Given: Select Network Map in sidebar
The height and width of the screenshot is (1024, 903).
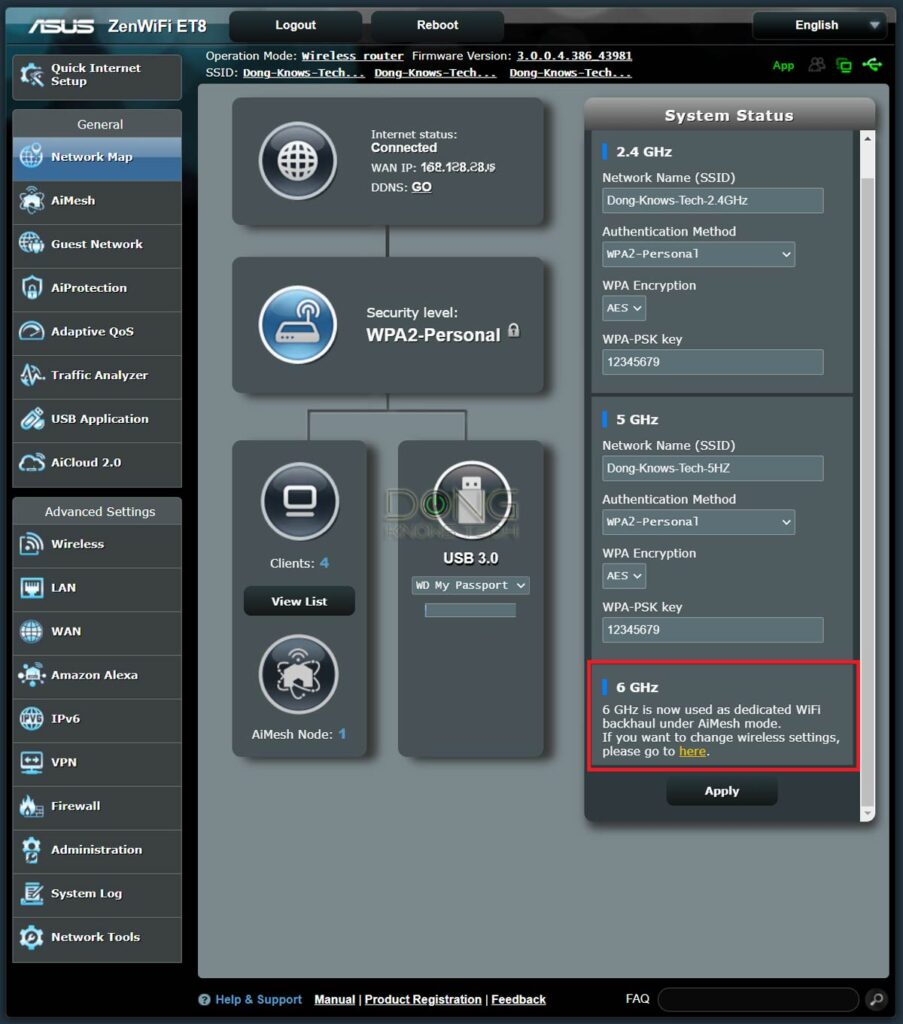Looking at the screenshot, I should point(97,157).
